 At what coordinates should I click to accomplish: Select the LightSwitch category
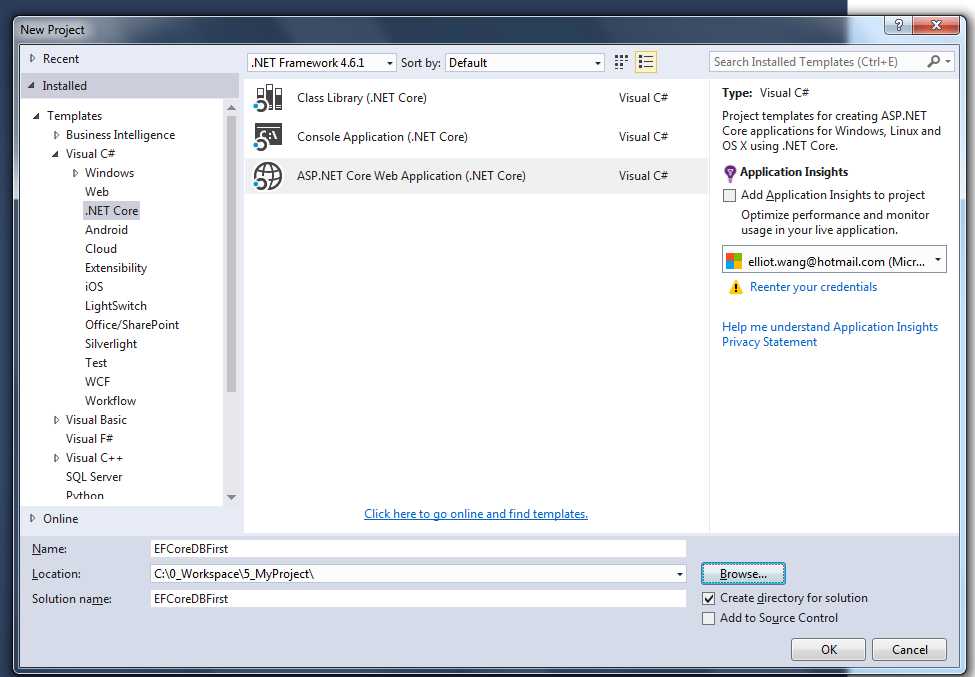coord(116,306)
